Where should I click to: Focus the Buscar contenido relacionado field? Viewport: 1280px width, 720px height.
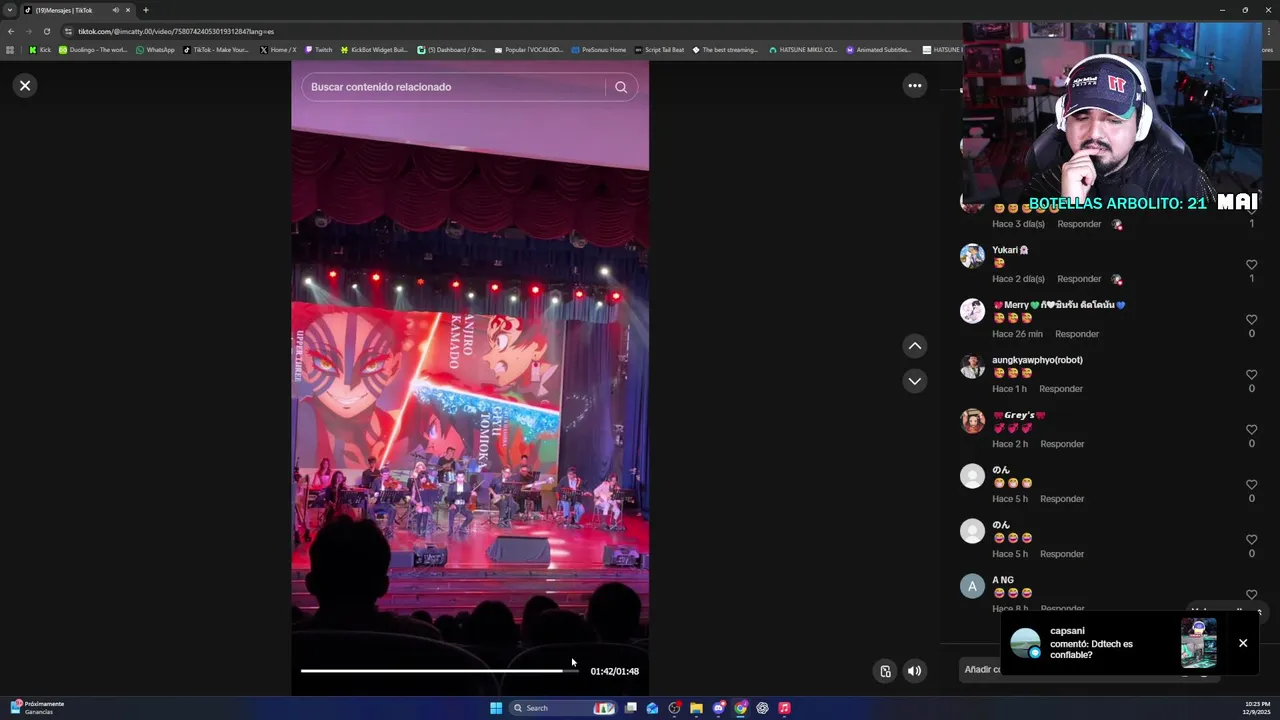coord(452,87)
